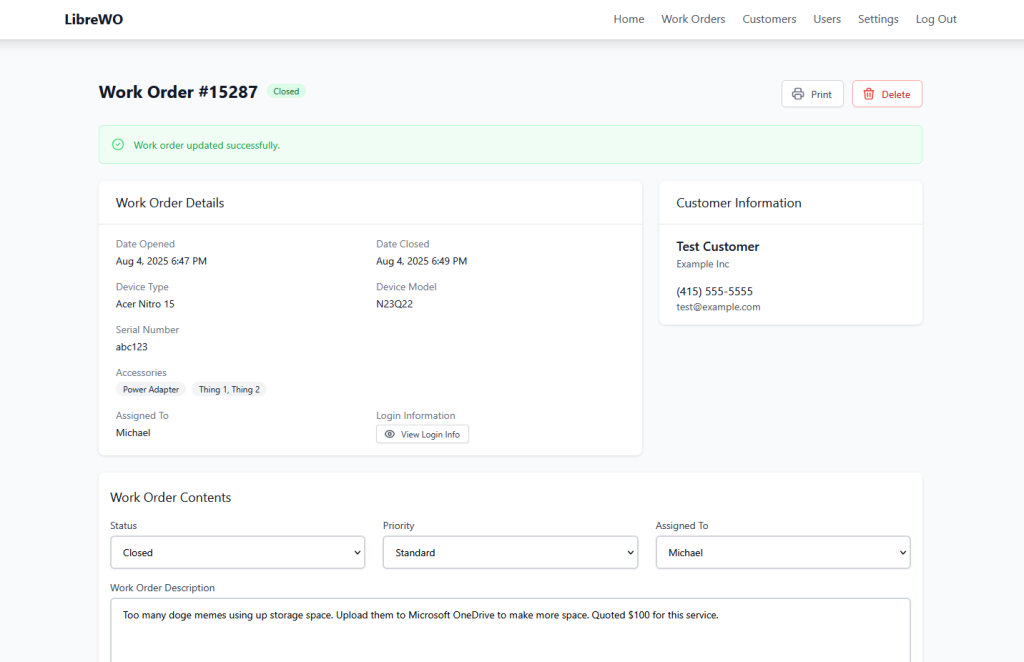Click the eye icon on View Login Info
Image resolution: width=1024 pixels, height=662 pixels.
(389, 433)
